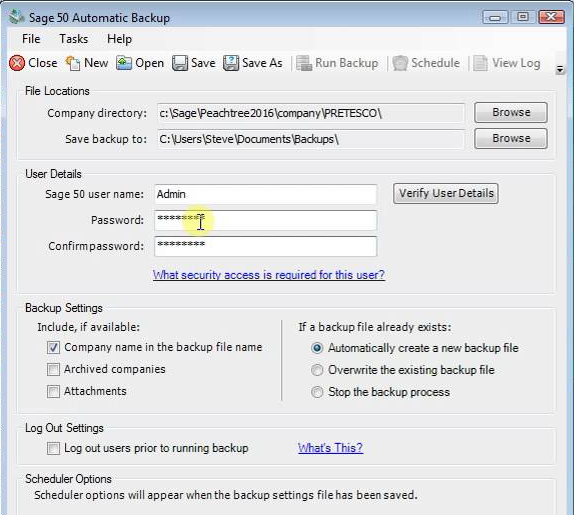Browse for the company directory
The height and width of the screenshot is (515, 574).
511,112
